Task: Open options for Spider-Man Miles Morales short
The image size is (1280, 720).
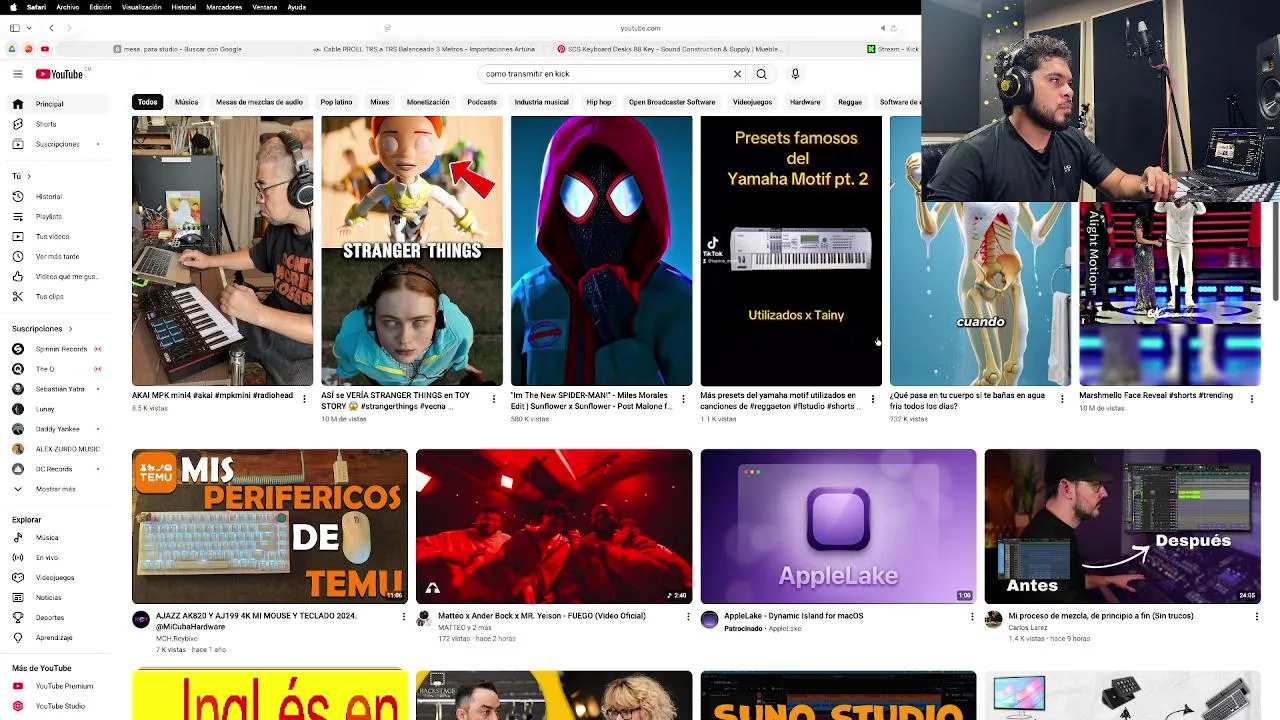Action: pyautogui.click(x=683, y=399)
